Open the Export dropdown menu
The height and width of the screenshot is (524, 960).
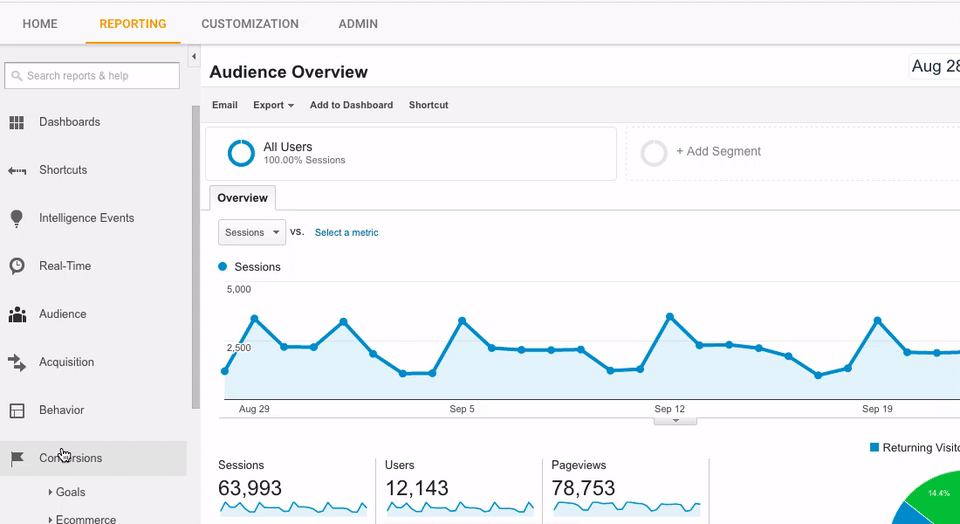pyautogui.click(x=273, y=105)
